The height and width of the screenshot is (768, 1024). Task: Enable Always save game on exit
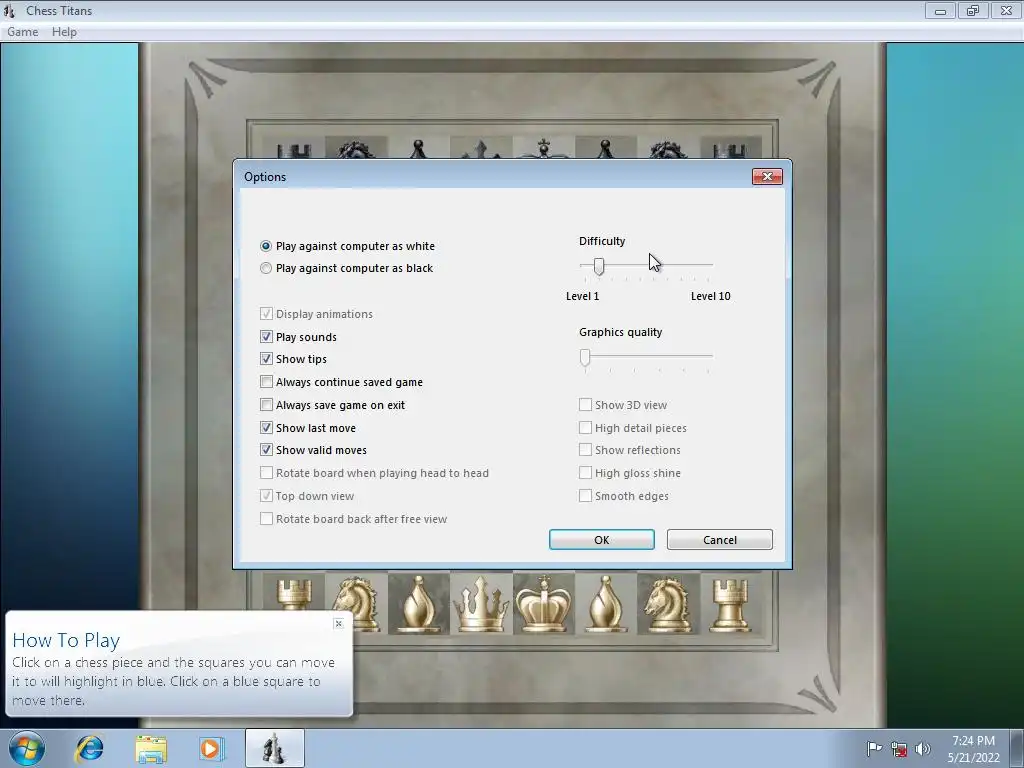[266, 405]
